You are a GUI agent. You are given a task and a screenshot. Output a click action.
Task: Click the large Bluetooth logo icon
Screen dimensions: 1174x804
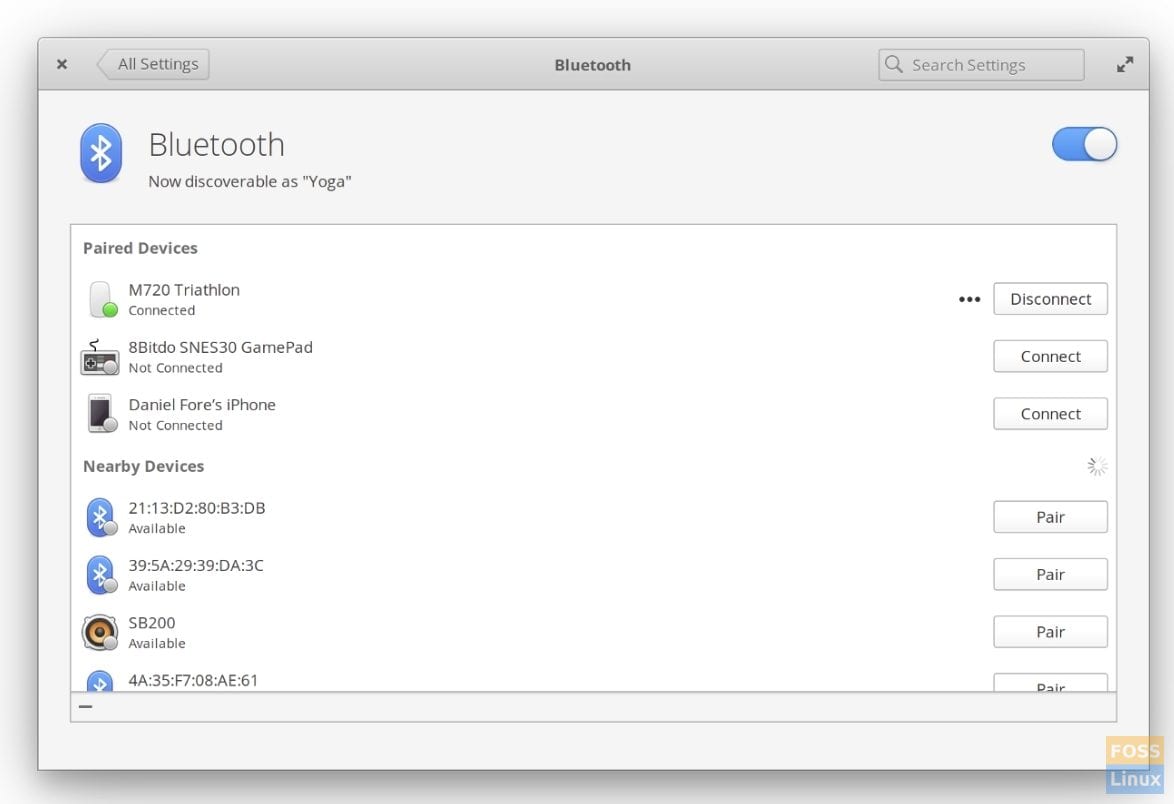pos(101,153)
